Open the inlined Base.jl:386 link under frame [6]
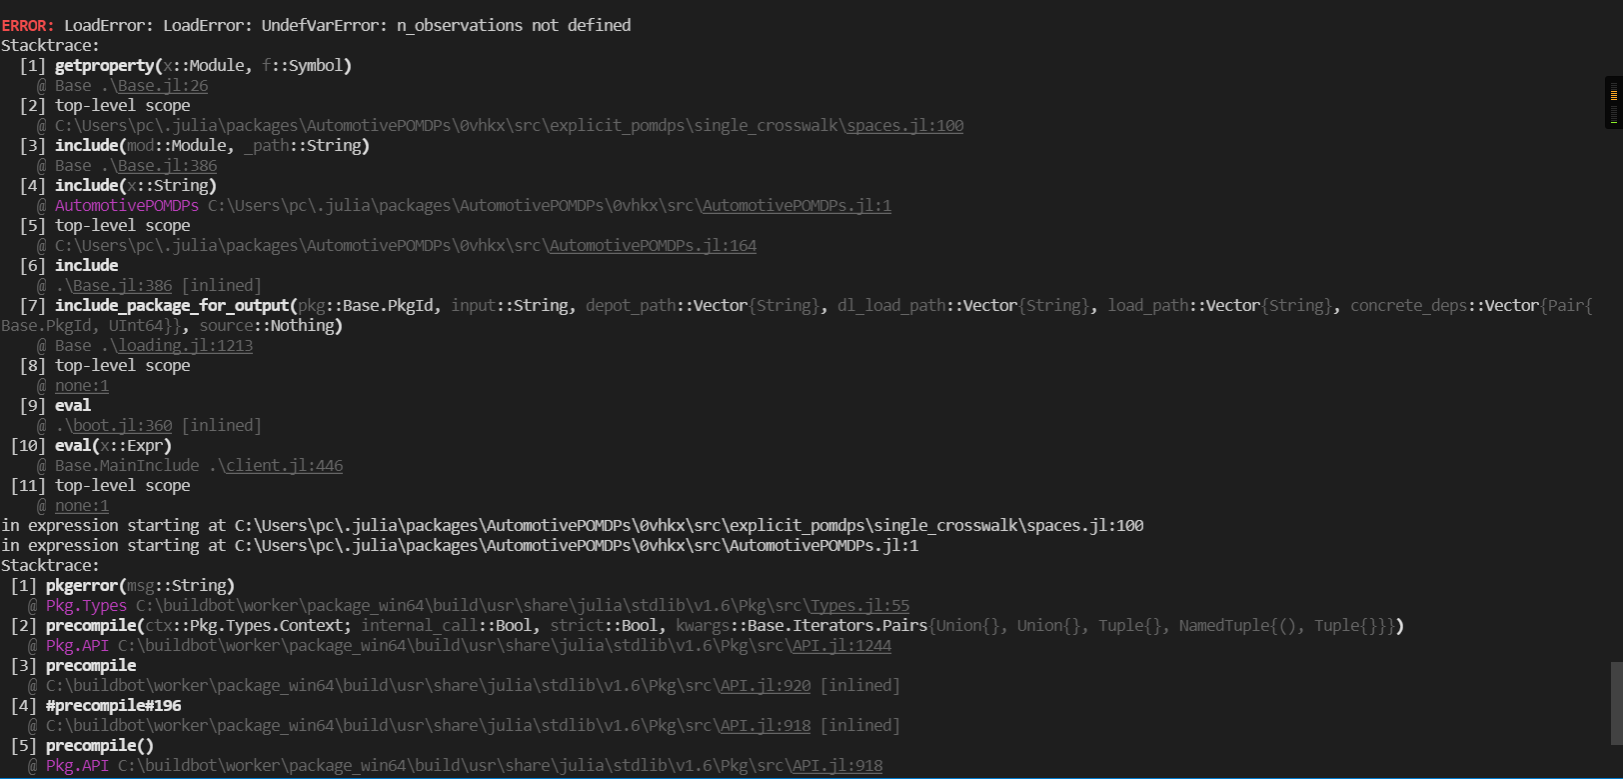1623x779 pixels. (122, 286)
